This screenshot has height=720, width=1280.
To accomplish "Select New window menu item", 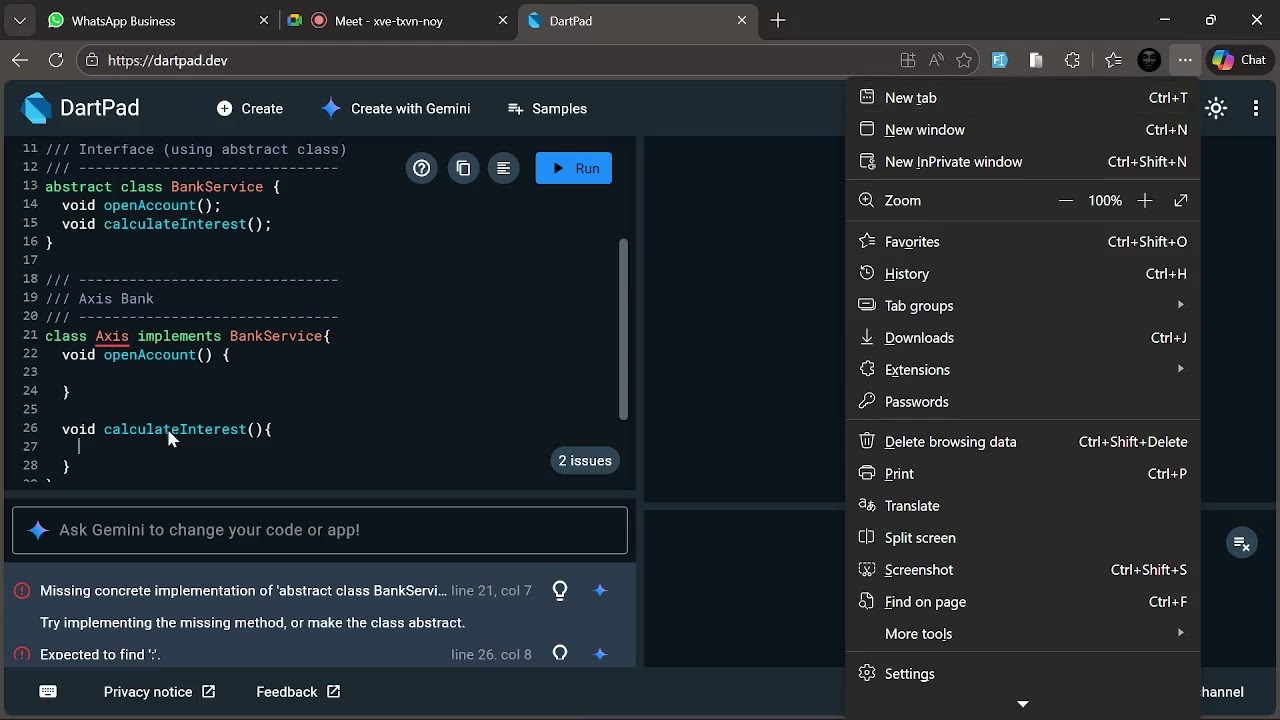I will pos(1023,130).
